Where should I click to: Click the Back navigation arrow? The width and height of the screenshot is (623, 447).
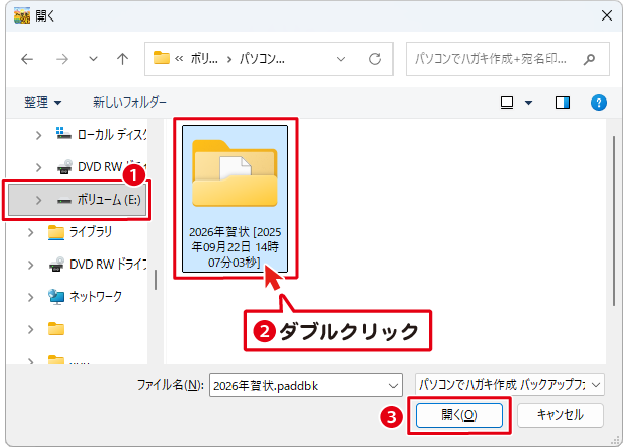click(27, 58)
